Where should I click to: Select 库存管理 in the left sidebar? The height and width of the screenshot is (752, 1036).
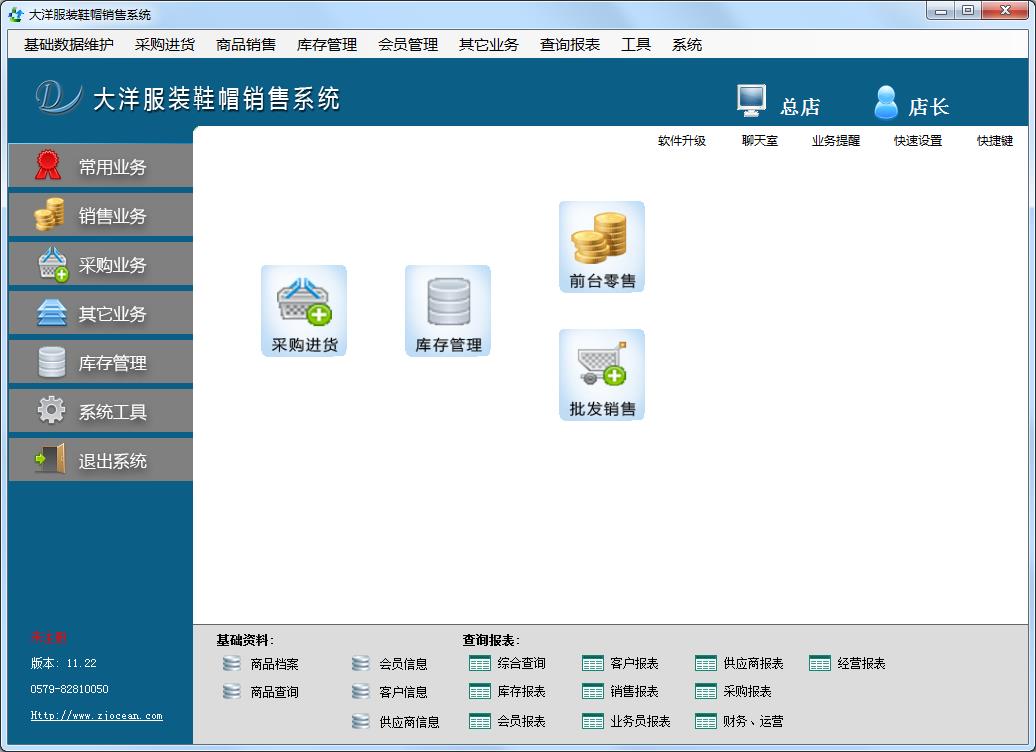pos(100,361)
